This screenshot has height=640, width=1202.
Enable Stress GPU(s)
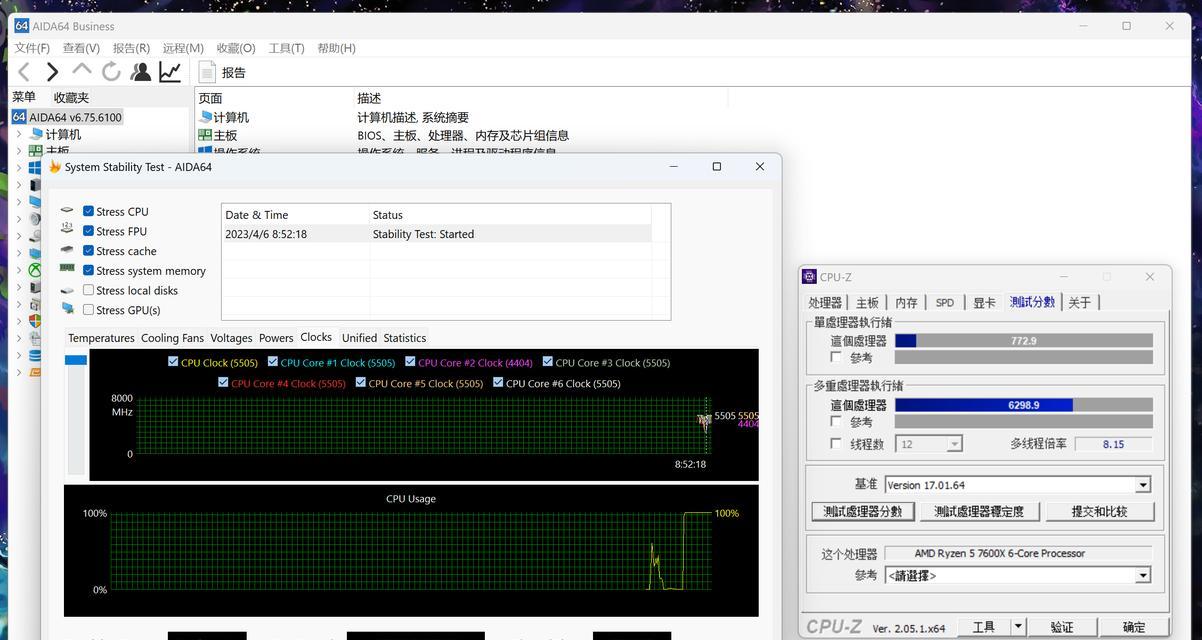coord(88,310)
